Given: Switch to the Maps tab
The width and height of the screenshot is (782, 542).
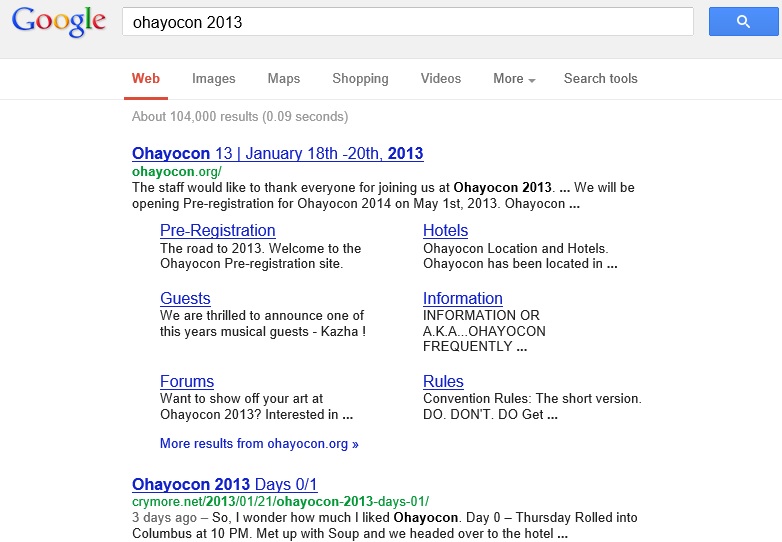Looking at the screenshot, I should click(284, 79).
